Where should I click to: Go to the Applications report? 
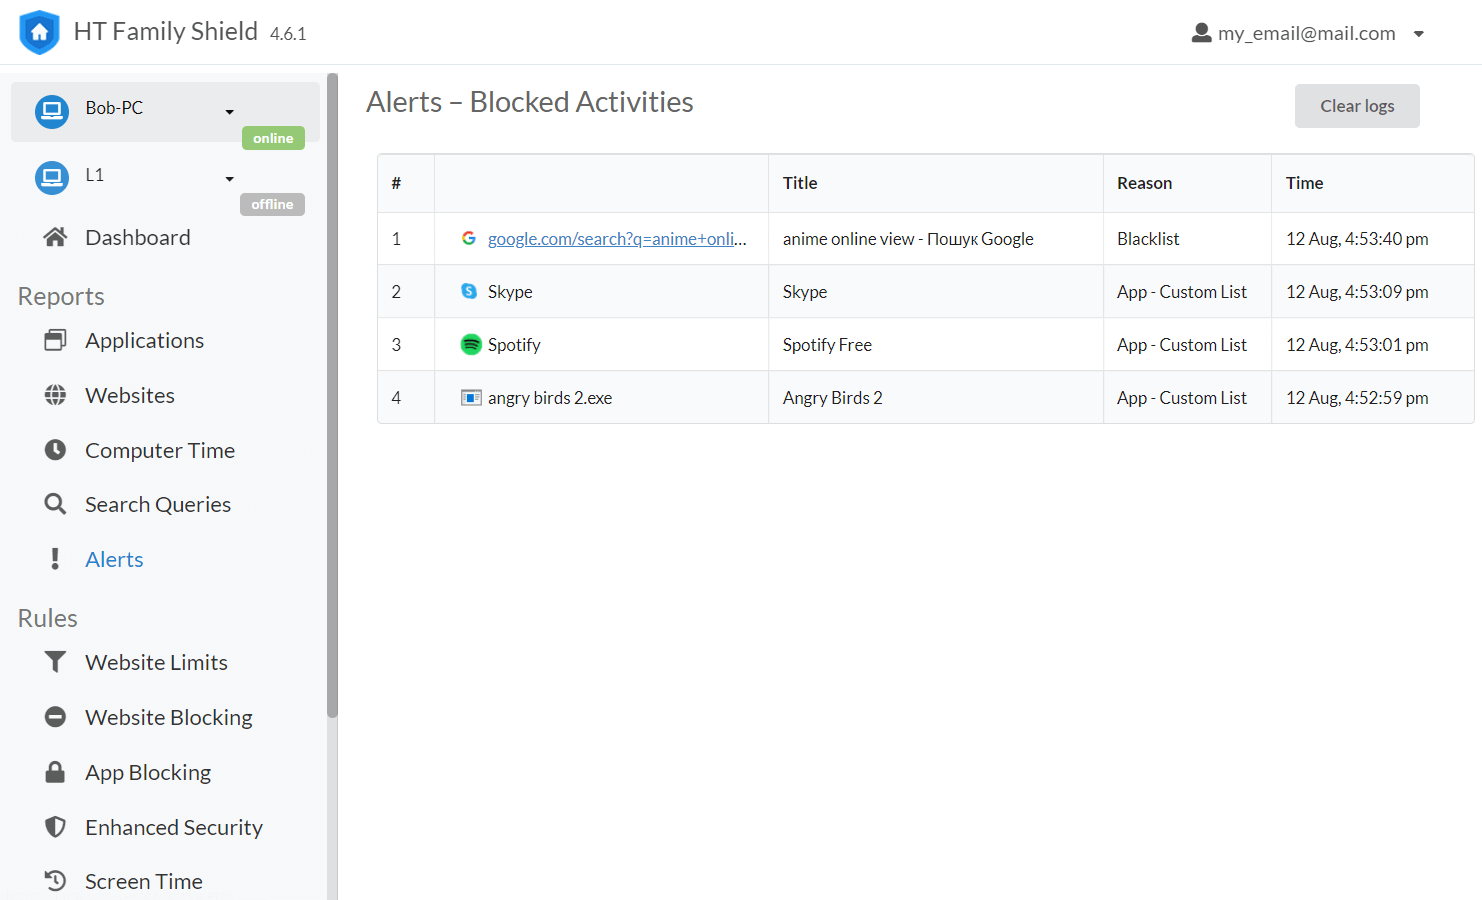click(x=144, y=340)
